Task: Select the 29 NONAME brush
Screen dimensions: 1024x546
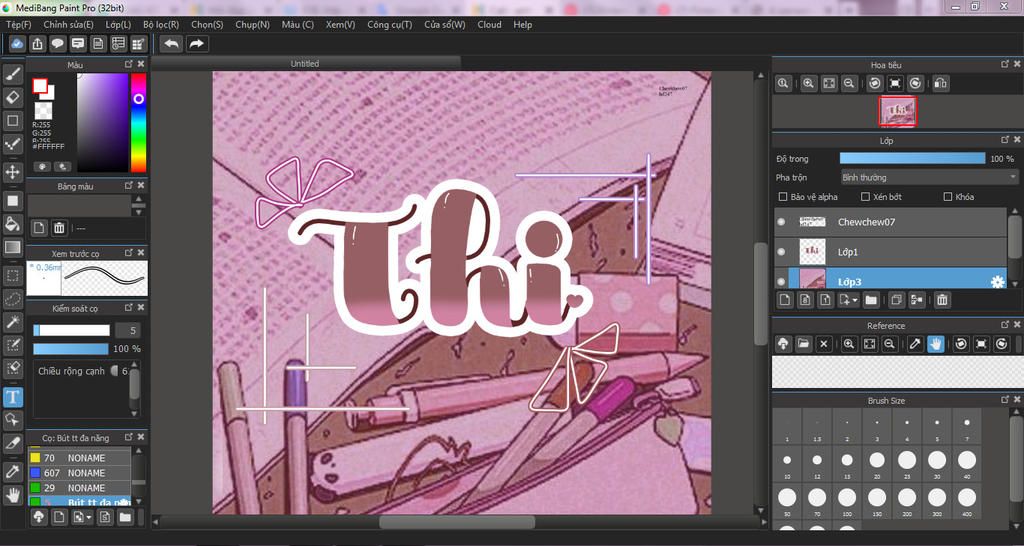Action: coord(80,488)
